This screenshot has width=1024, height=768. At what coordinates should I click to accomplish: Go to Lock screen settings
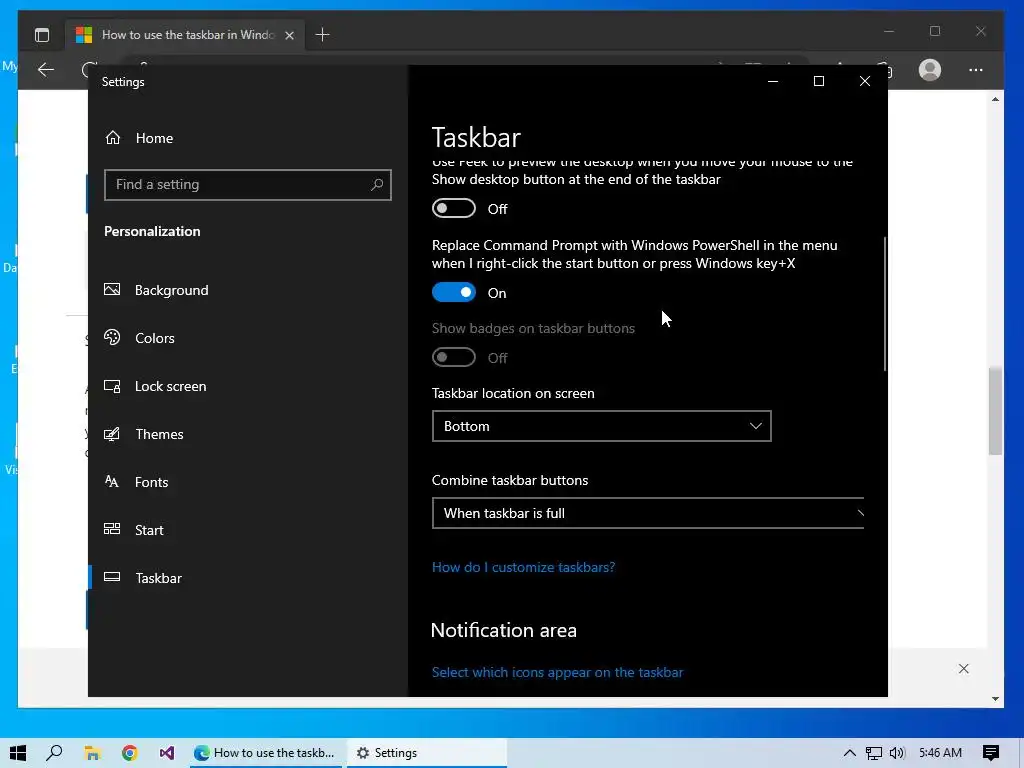(x=170, y=386)
